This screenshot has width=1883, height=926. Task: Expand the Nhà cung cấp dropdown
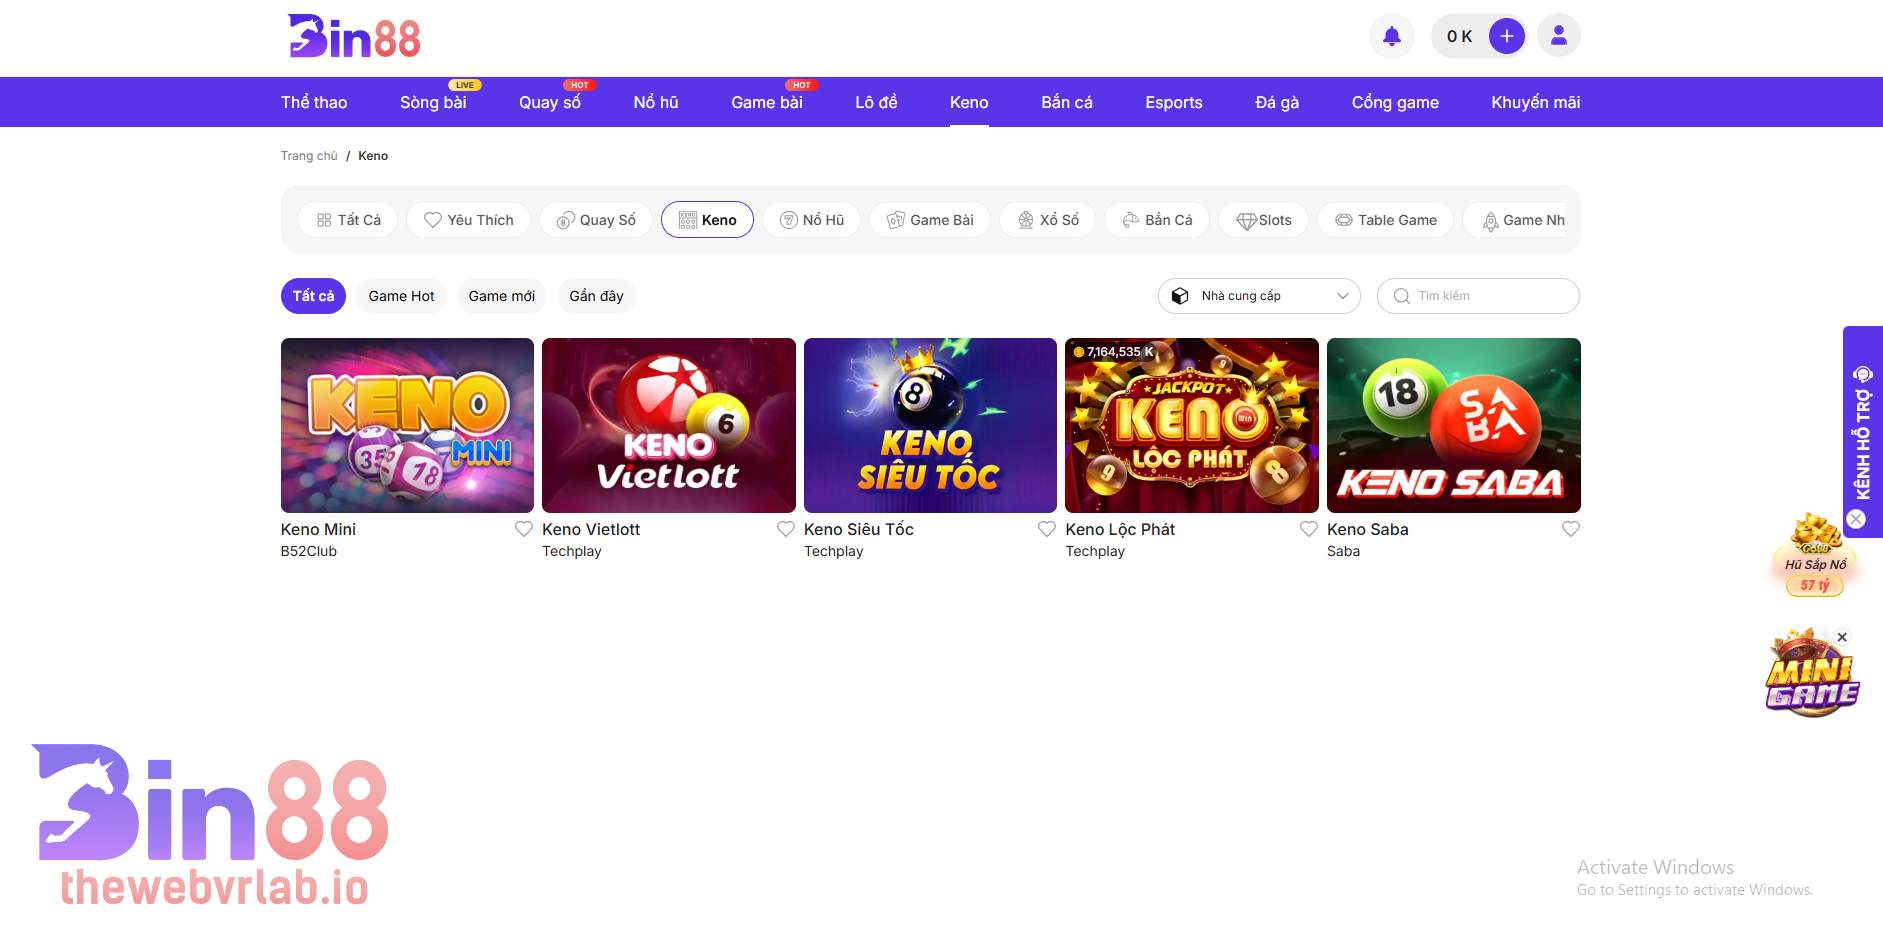point(1259,296)
